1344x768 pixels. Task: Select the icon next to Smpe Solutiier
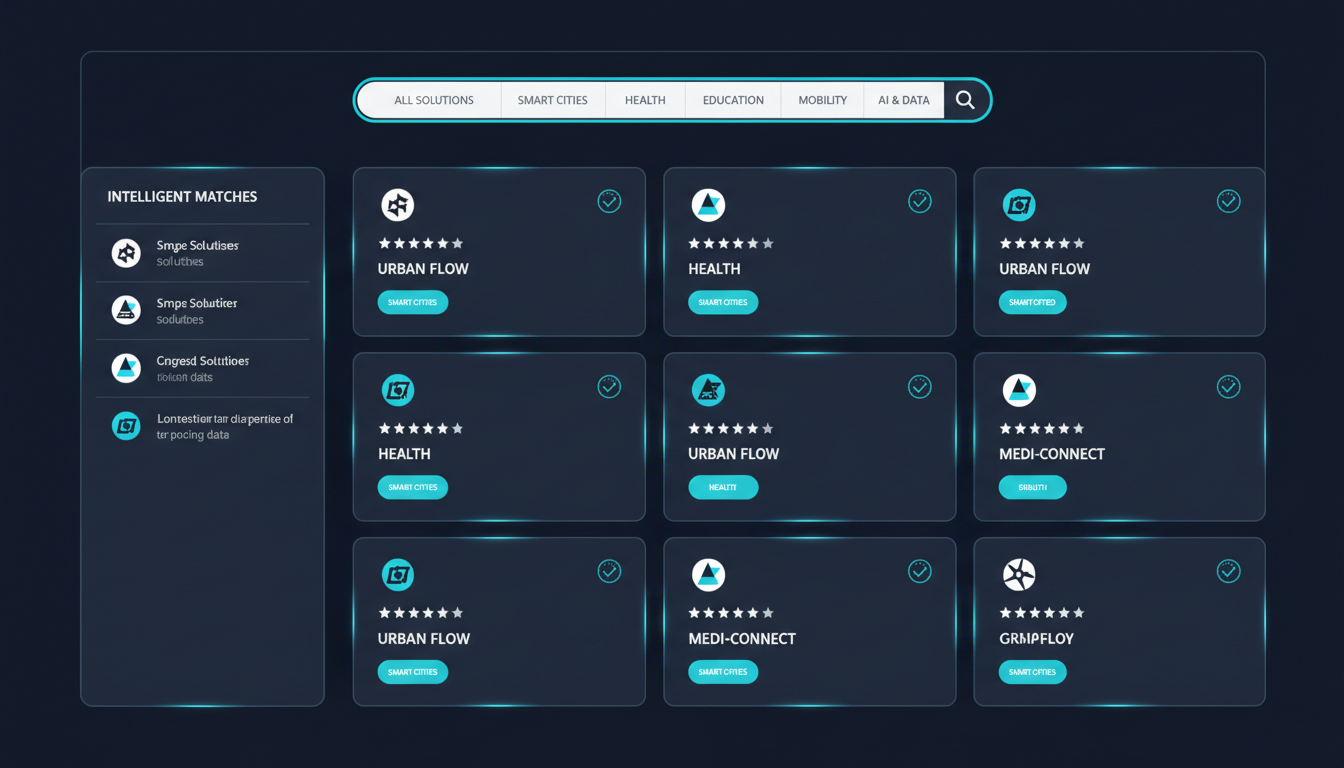point(126,311)
